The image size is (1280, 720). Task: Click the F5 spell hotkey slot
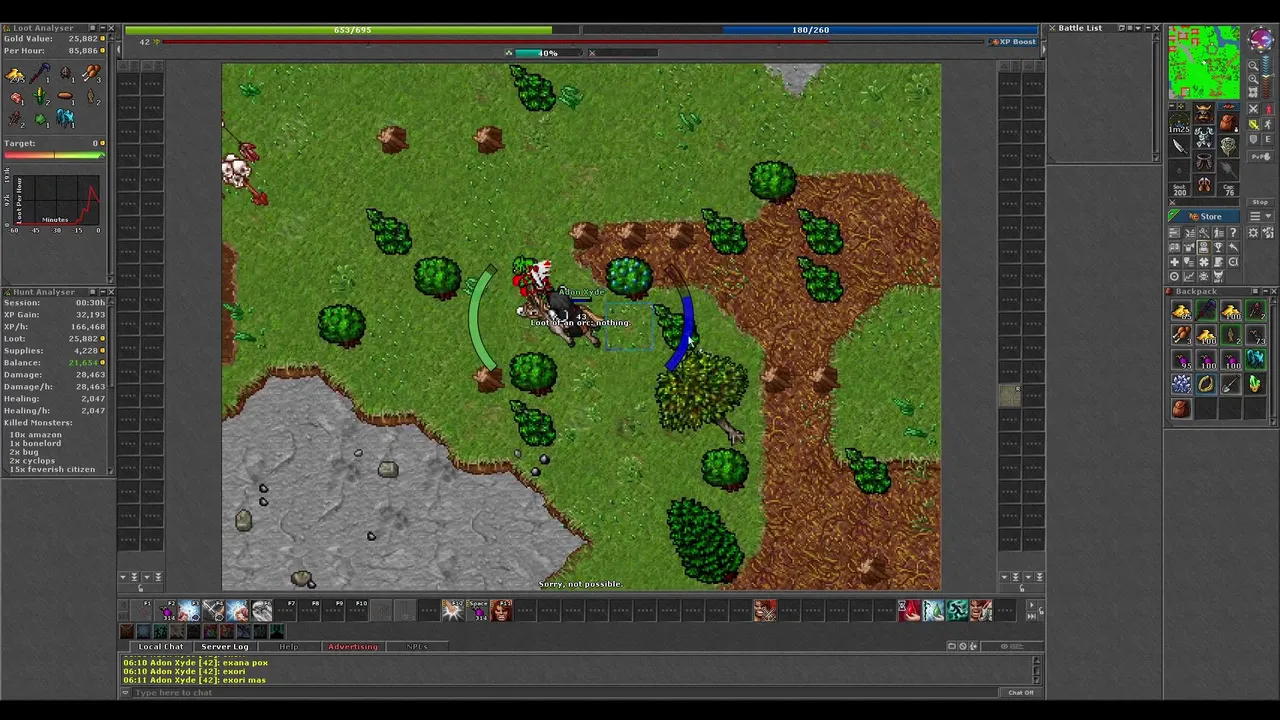[x=237, y=610]
